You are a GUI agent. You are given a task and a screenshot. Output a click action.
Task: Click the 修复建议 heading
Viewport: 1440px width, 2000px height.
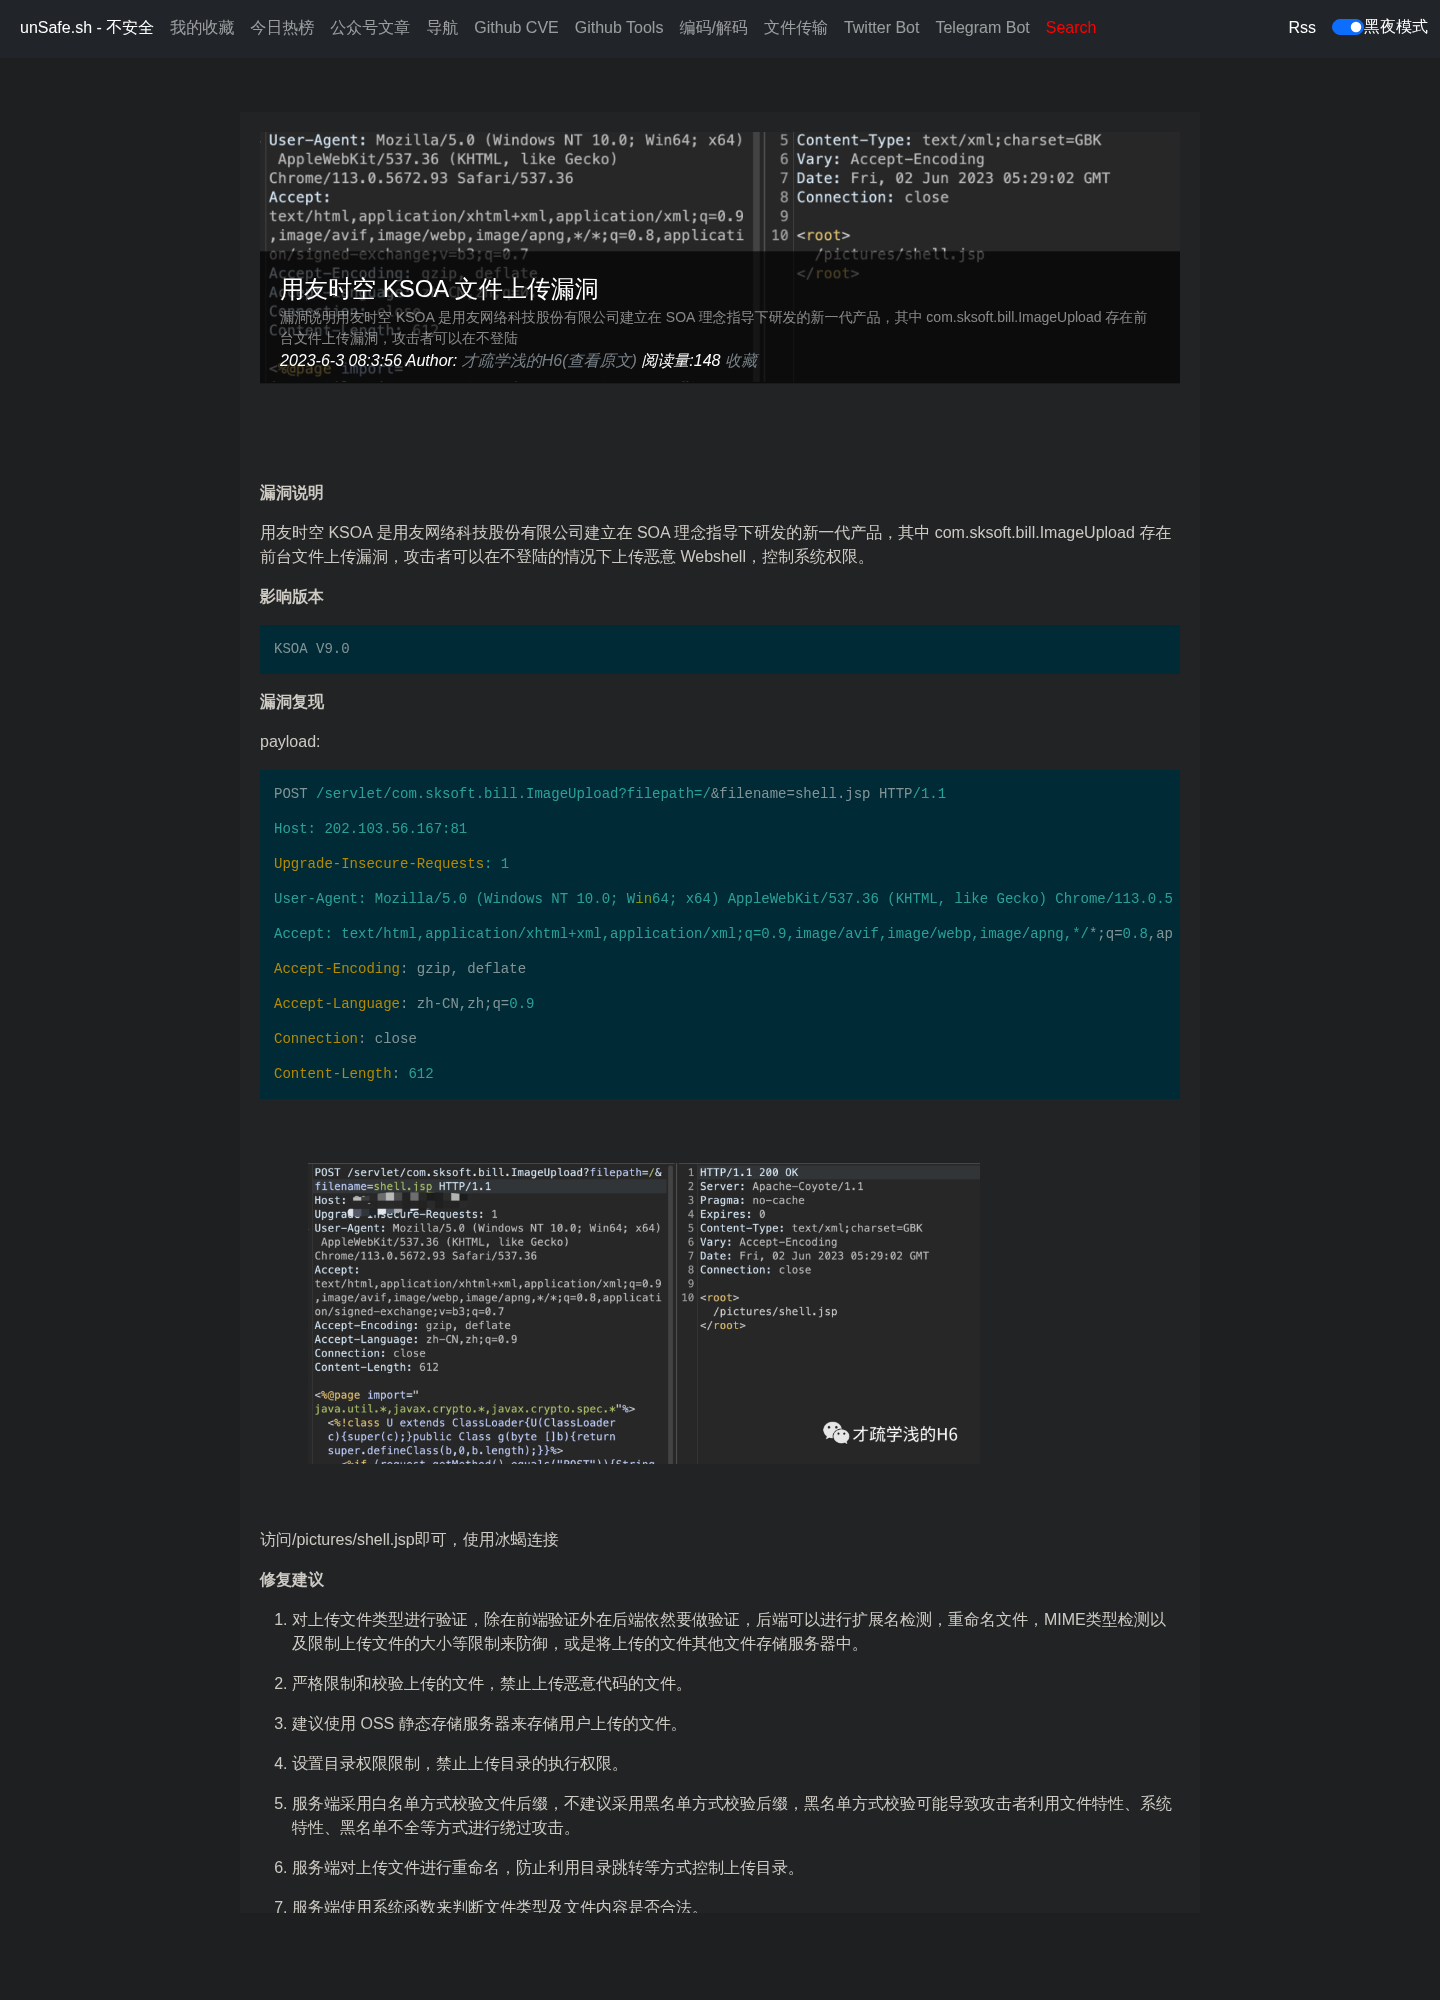292,1580
